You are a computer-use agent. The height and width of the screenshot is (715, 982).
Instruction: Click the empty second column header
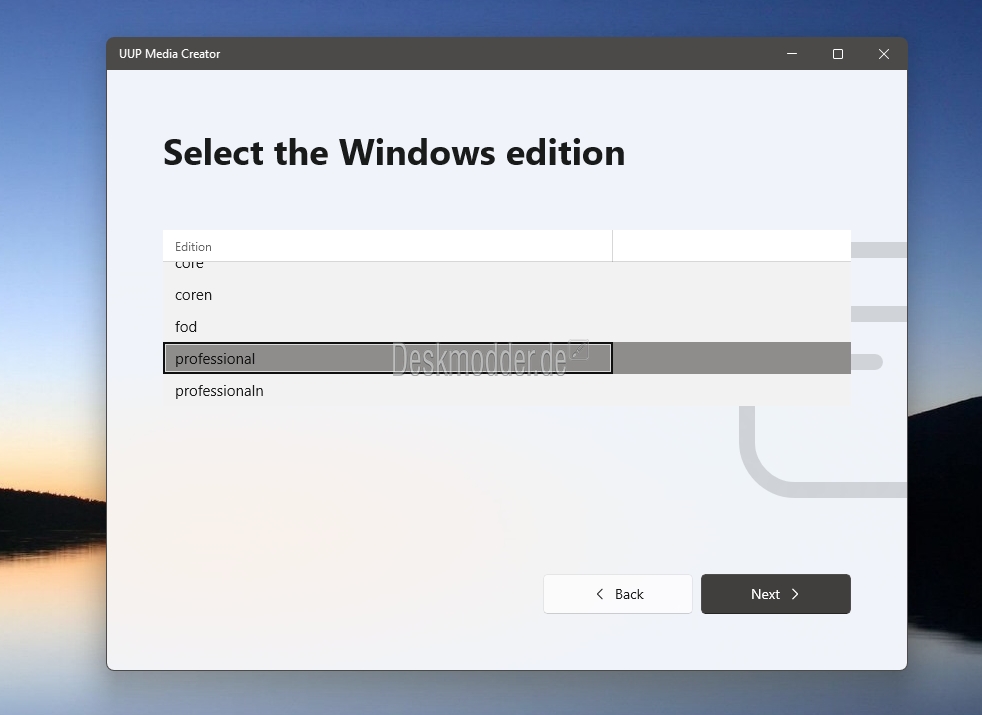pyautogui.click(x=731, y=246)
